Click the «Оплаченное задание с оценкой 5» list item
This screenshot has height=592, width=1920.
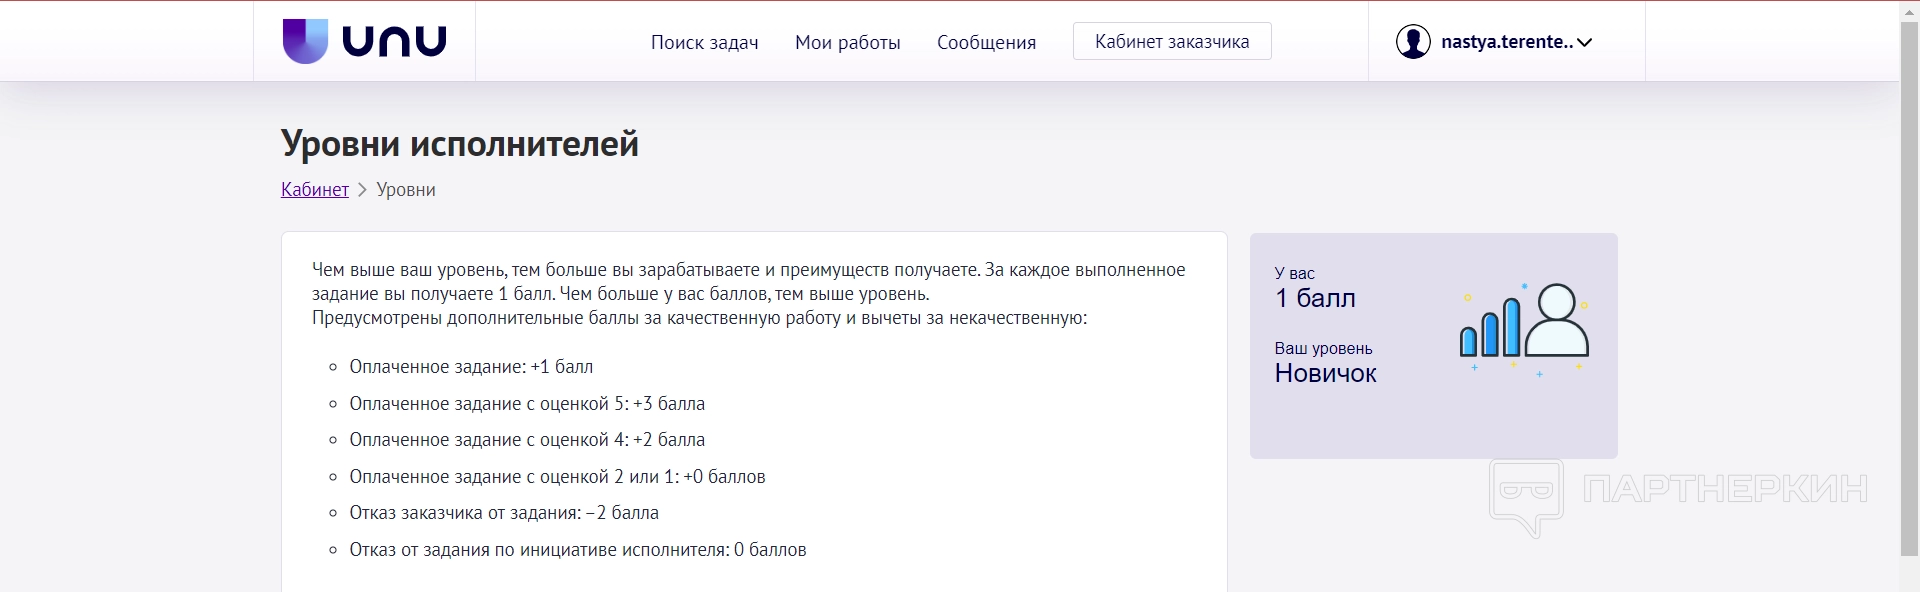click(527, 404)
